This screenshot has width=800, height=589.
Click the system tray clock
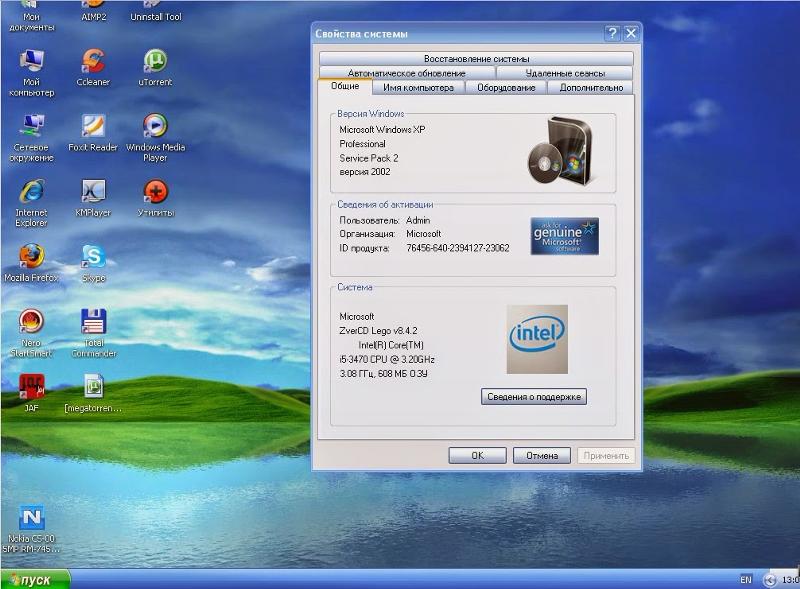coord(791,579)
